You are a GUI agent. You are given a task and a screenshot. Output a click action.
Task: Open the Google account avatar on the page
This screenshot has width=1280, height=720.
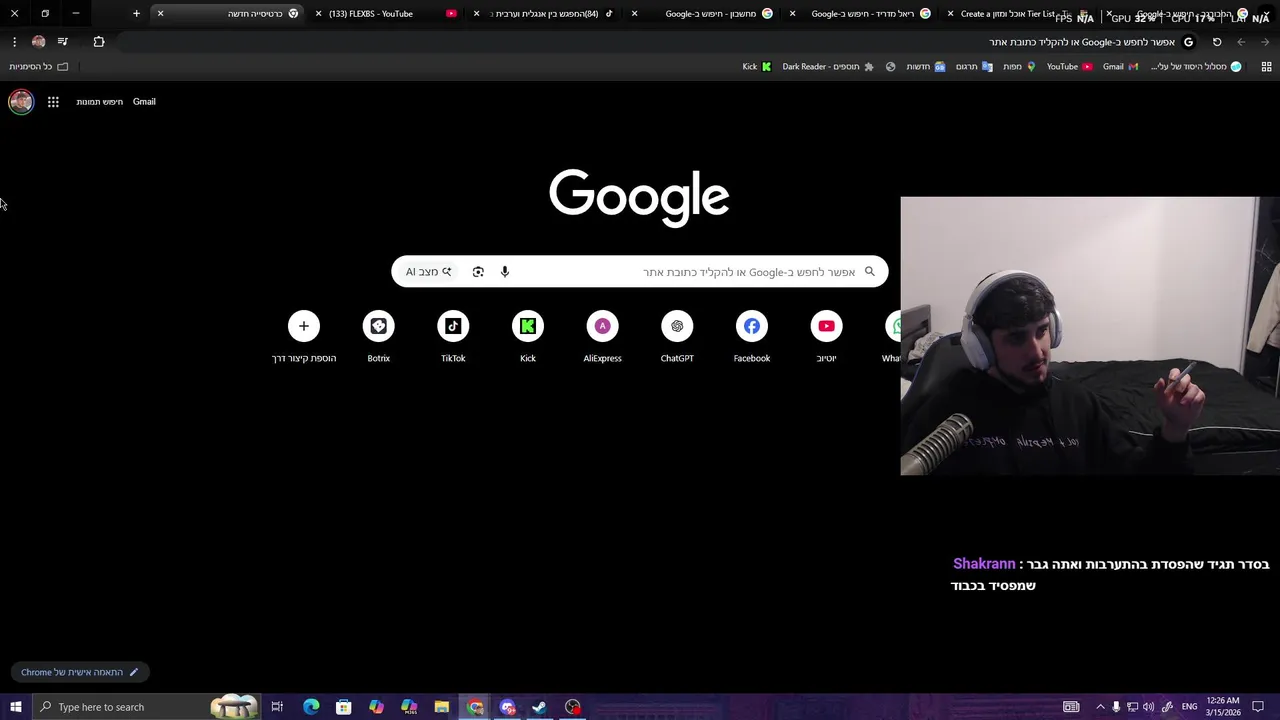coord(21,101)
